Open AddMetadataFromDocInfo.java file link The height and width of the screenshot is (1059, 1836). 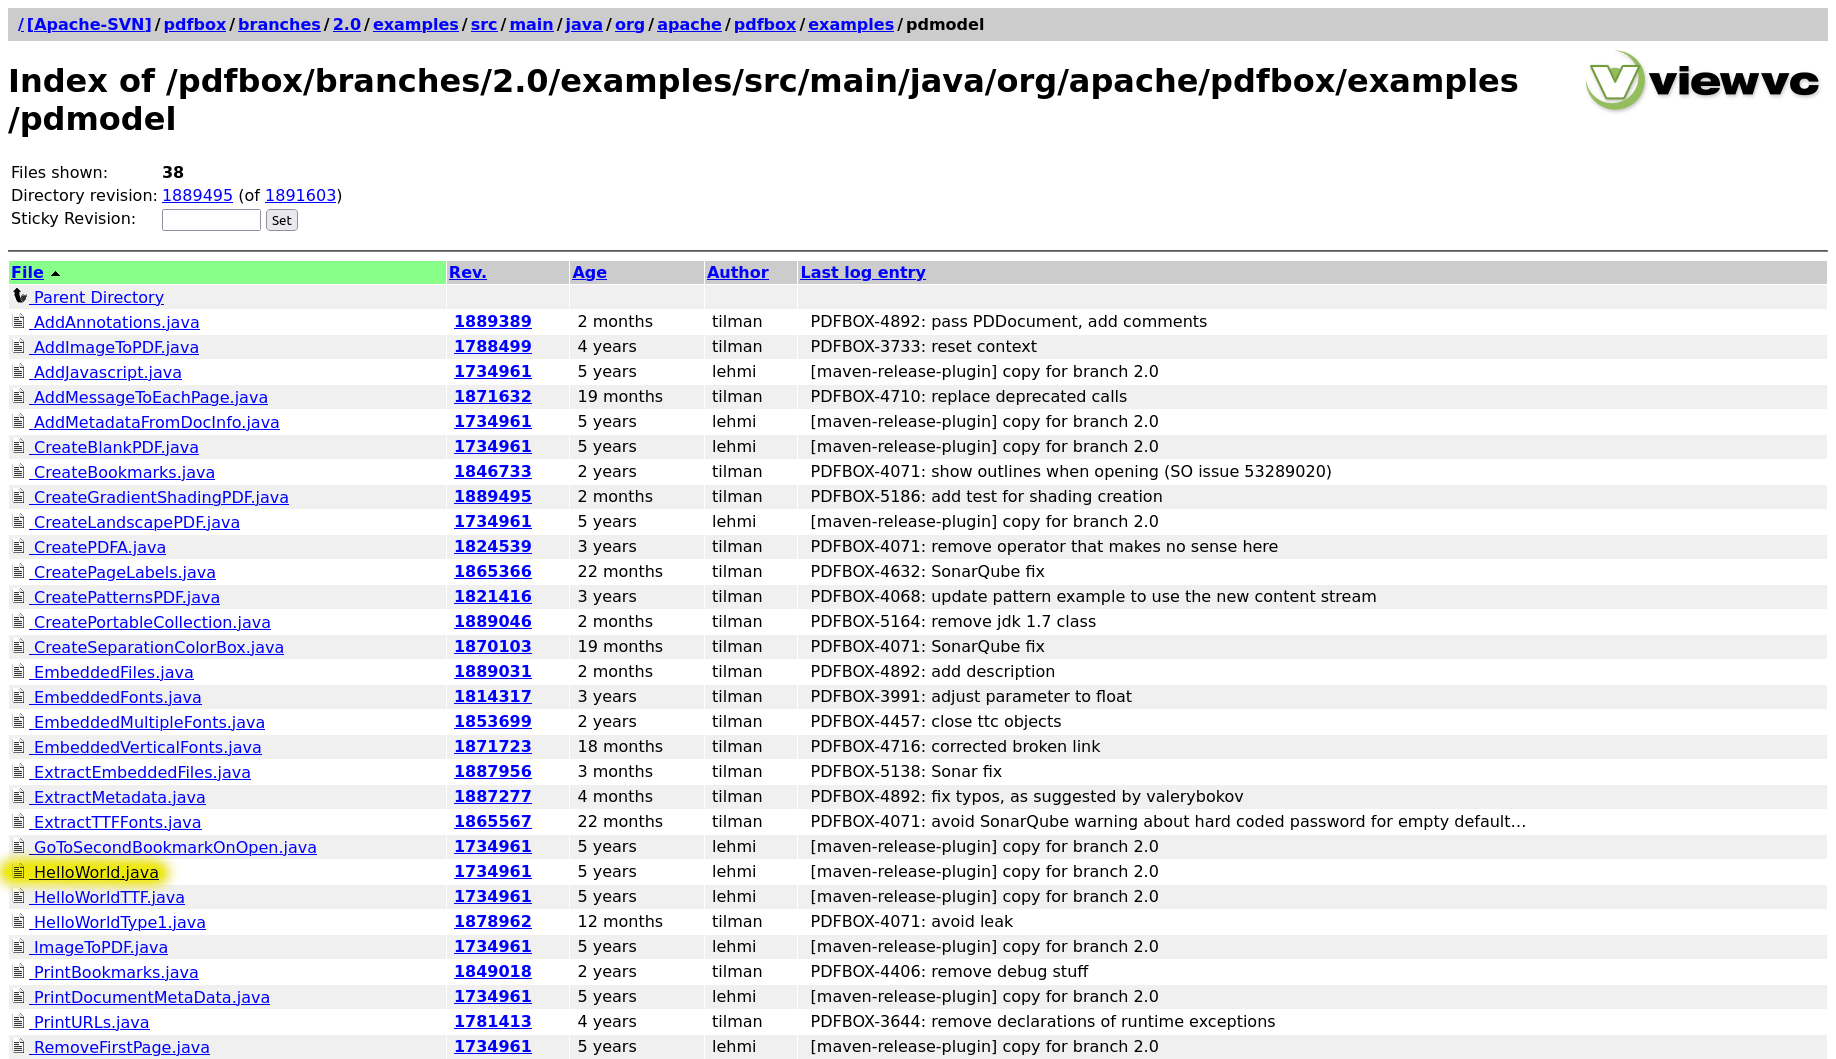click(x=156, y=422)
